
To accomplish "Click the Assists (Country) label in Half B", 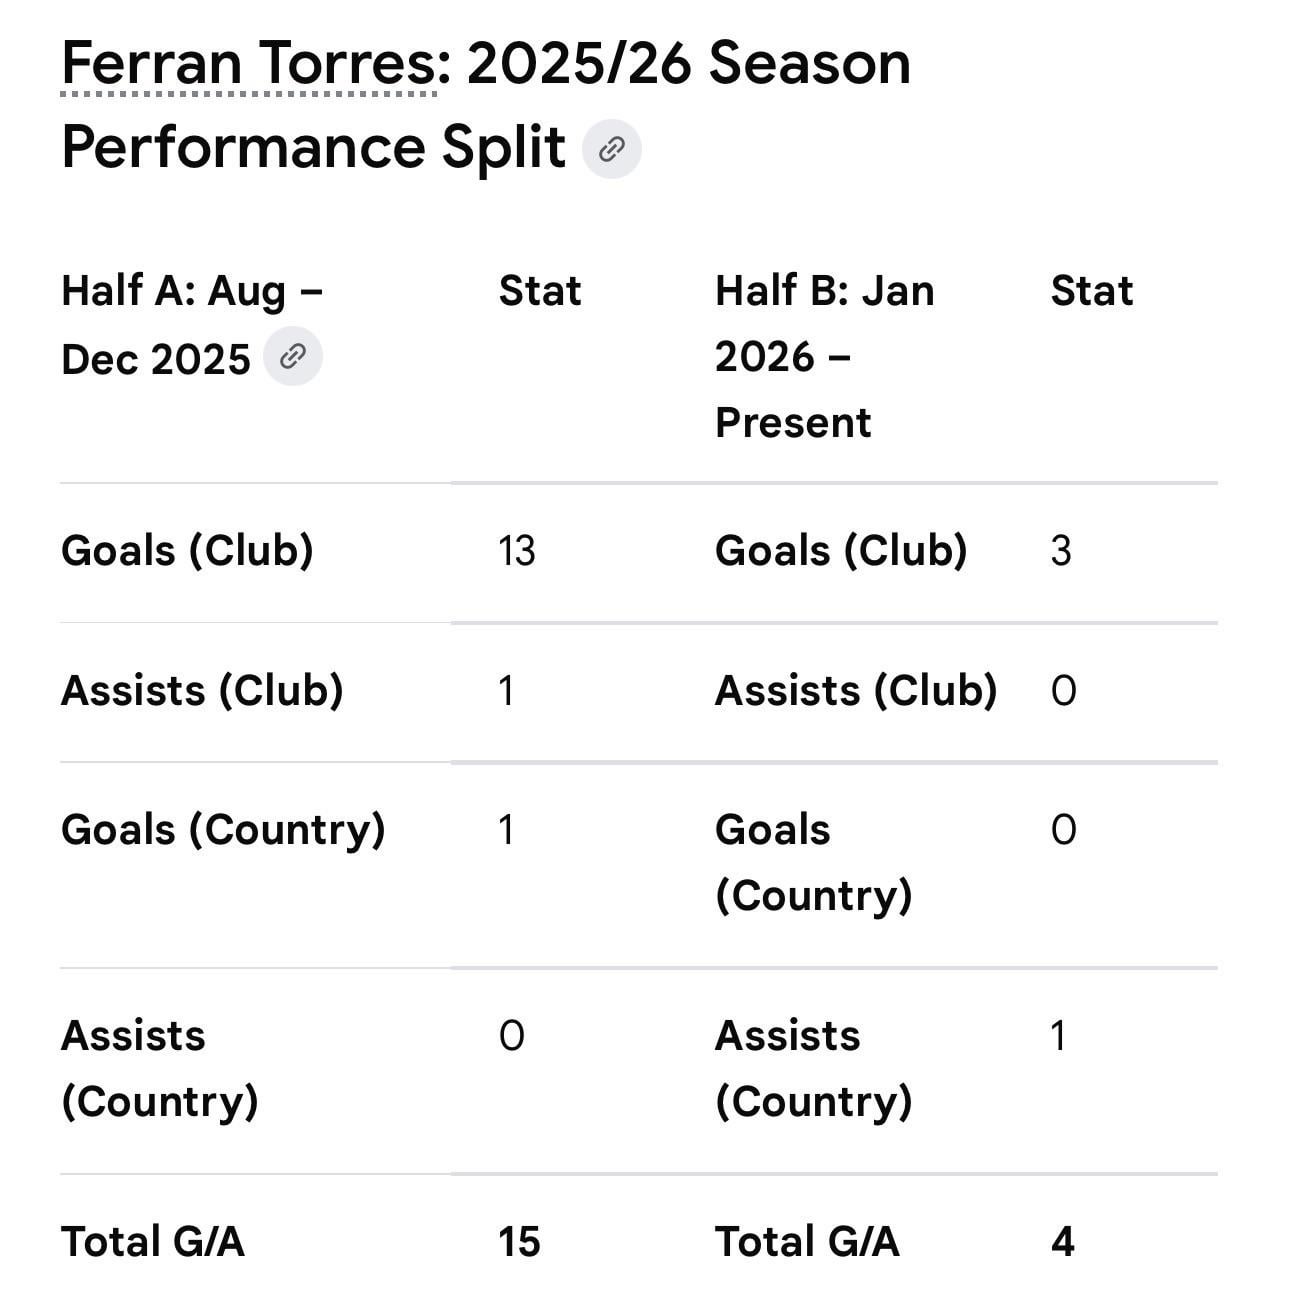I will coord(813,1068).
